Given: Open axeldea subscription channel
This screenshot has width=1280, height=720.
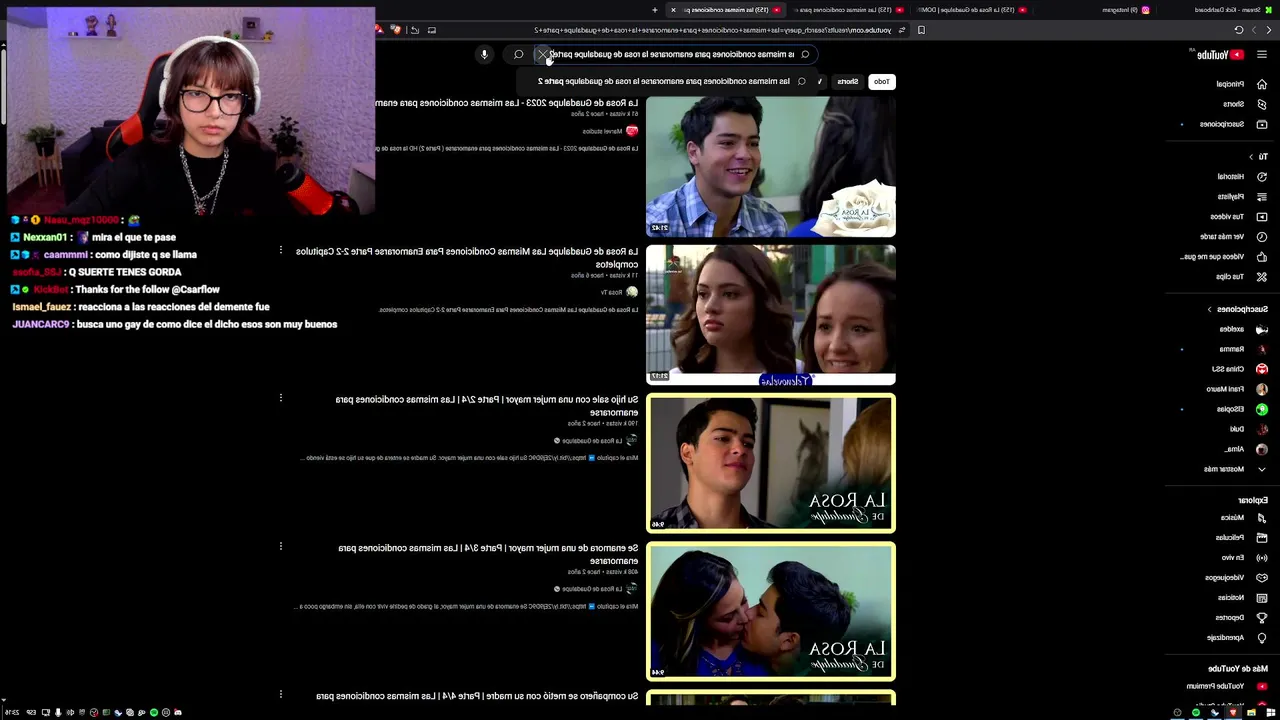Looking at the screenshot, I should click(1241, 329).
